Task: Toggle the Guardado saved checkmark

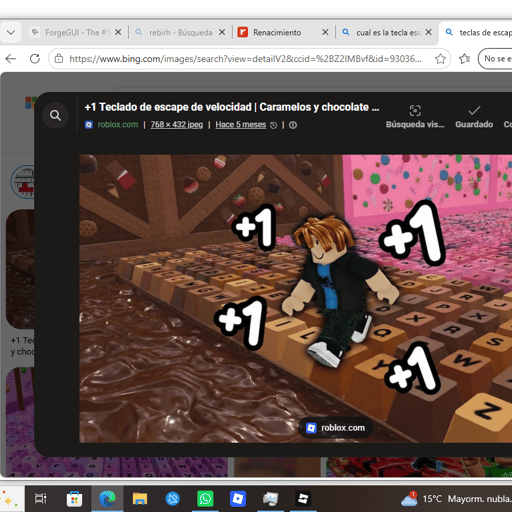Action: pos(474,117)
